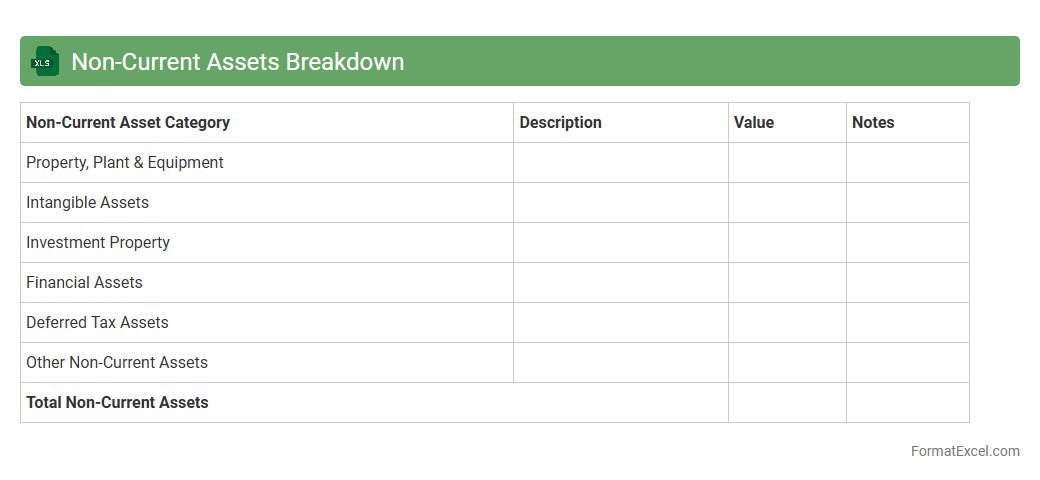The width and height of the screenshot is (1040, 480).
Task: Click the Intangible Assets row label
Action: pyautogui.click(x=87, y=202)
